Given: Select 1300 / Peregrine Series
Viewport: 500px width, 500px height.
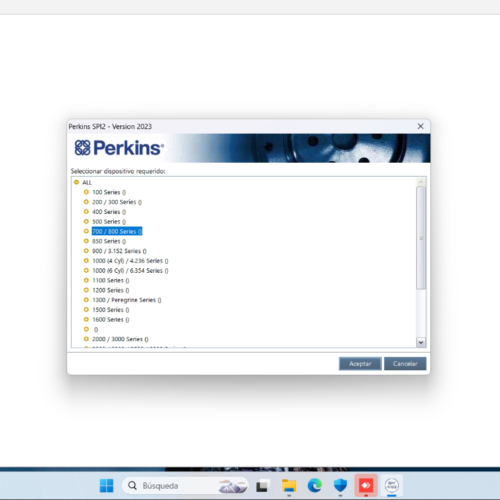Looking at the screenshot, I should 127,300.
